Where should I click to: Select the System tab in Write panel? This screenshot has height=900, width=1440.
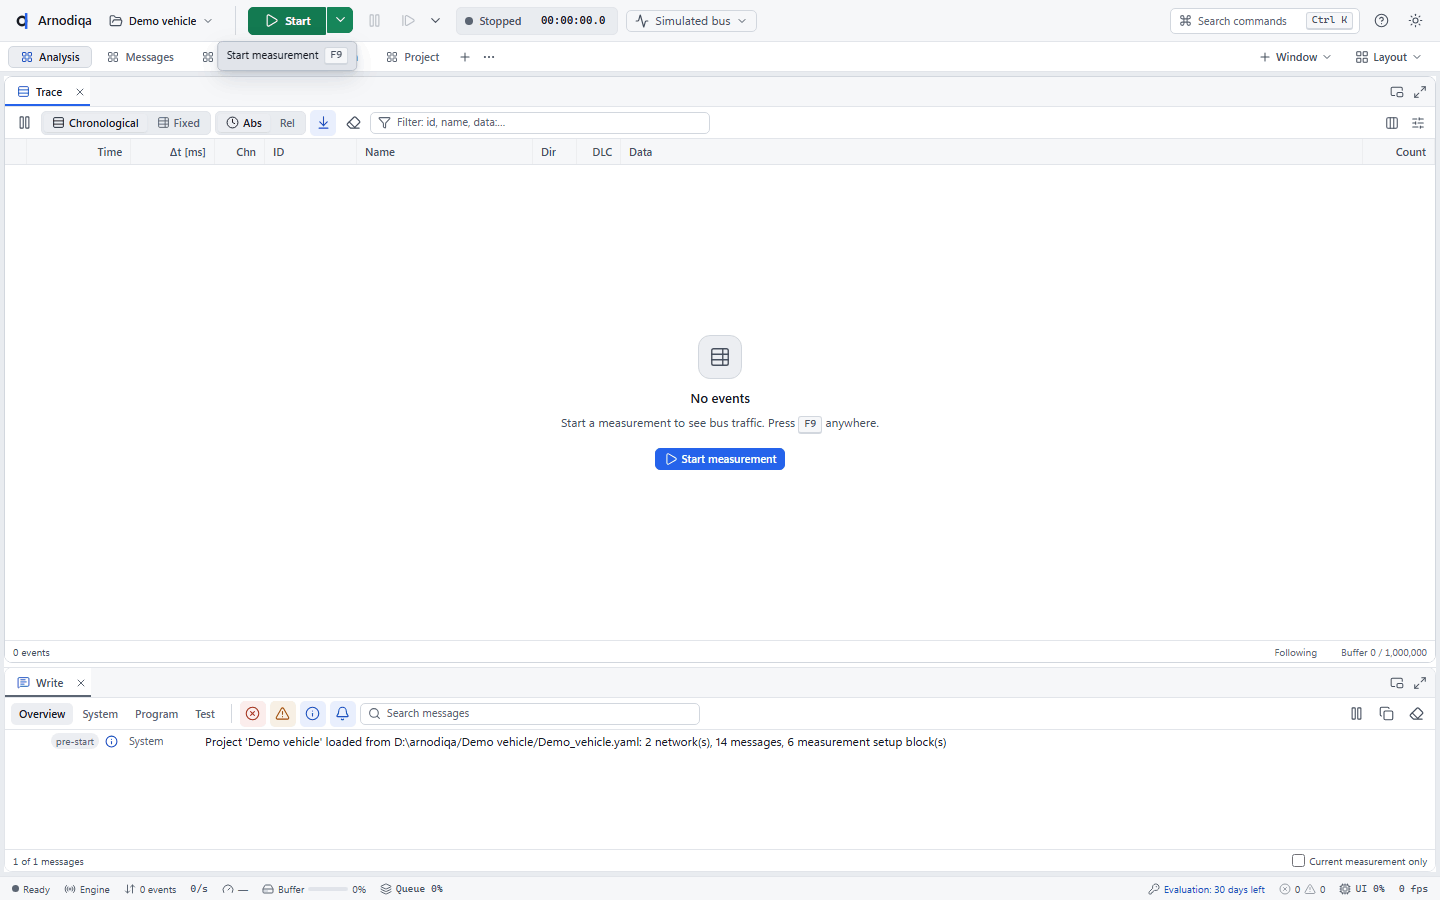pos(100,714)
